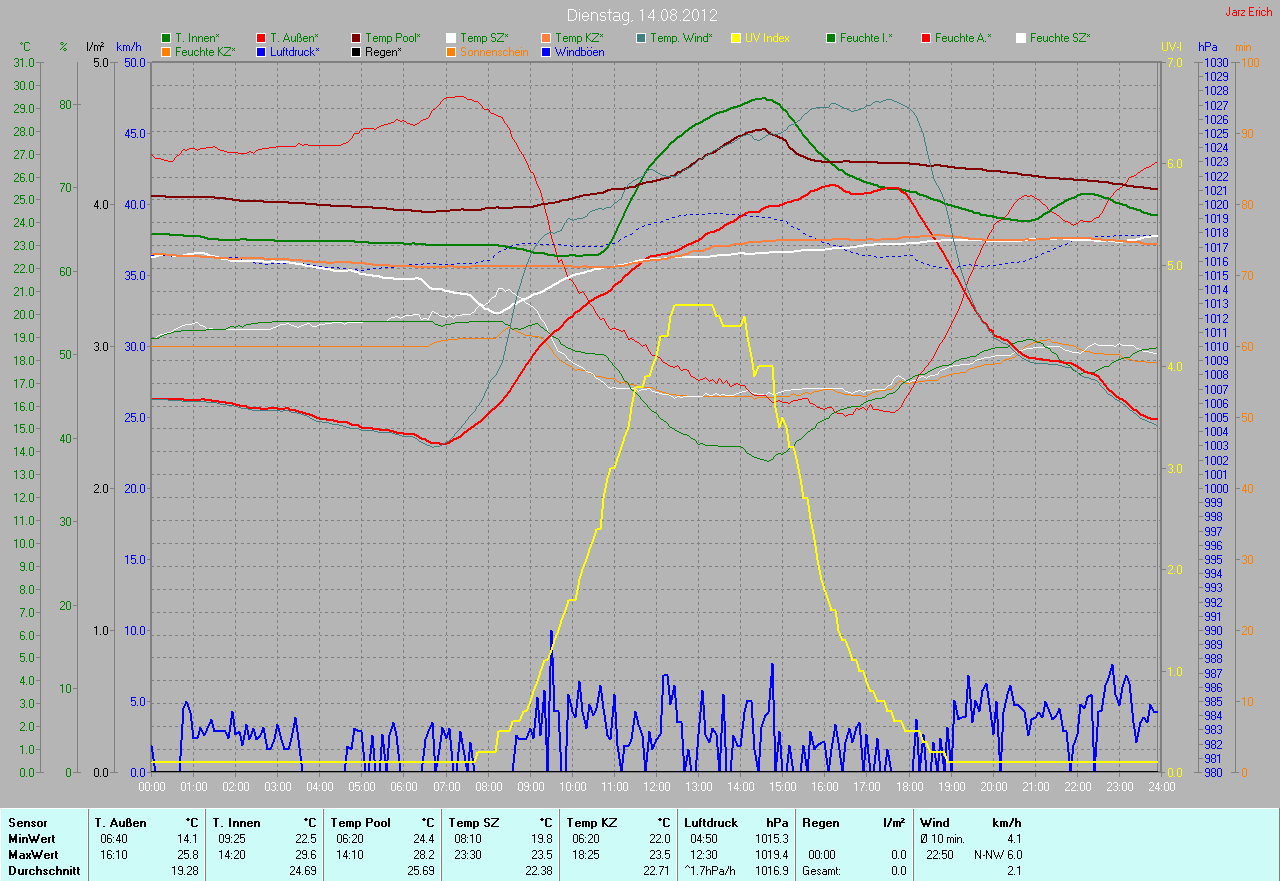The image size is (1280, 881).
Task: Click the white Temp SZ legend square
Action: pos(451,38)
